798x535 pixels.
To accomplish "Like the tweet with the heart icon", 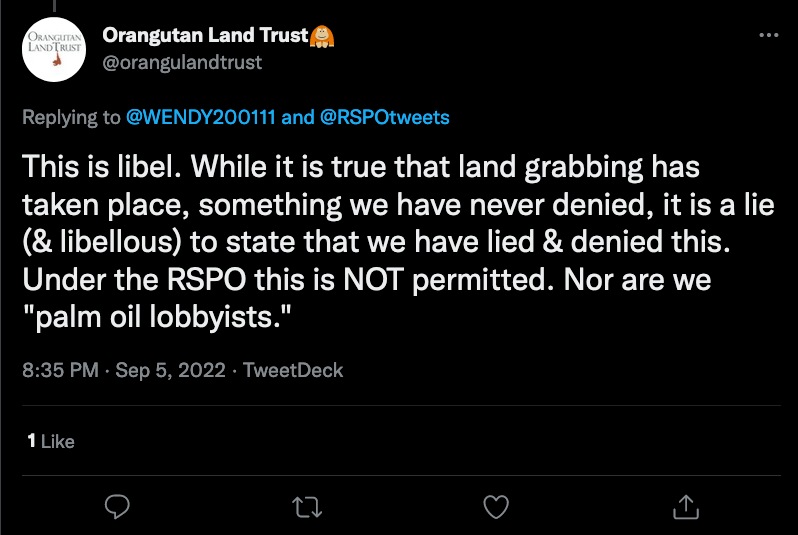I will (x=496, y=506).
